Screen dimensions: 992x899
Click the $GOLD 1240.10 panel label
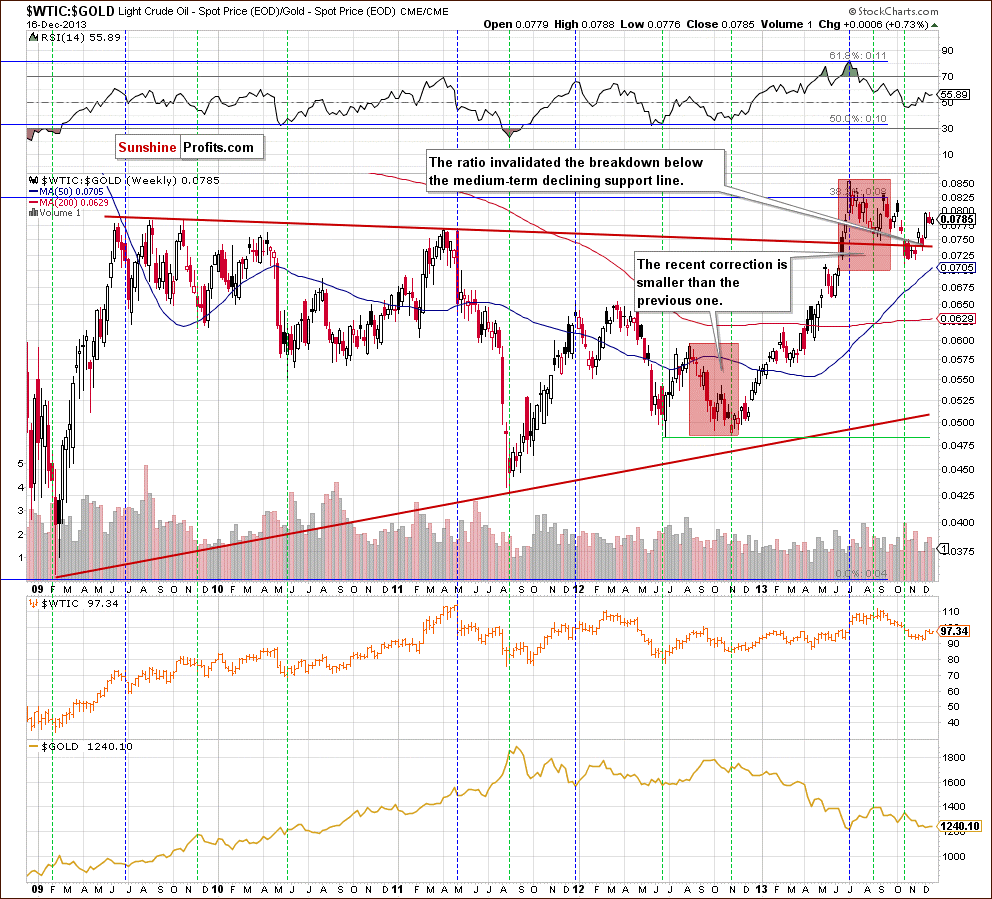click(x=87, y=747)
